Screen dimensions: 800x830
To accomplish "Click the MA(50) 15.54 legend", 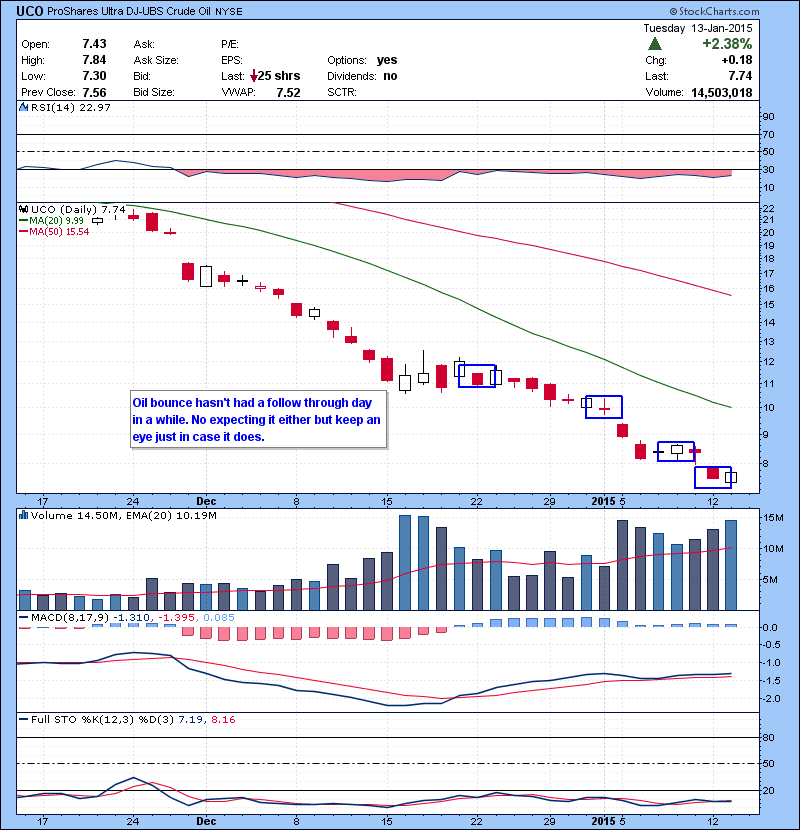I will tap(59, 232).
